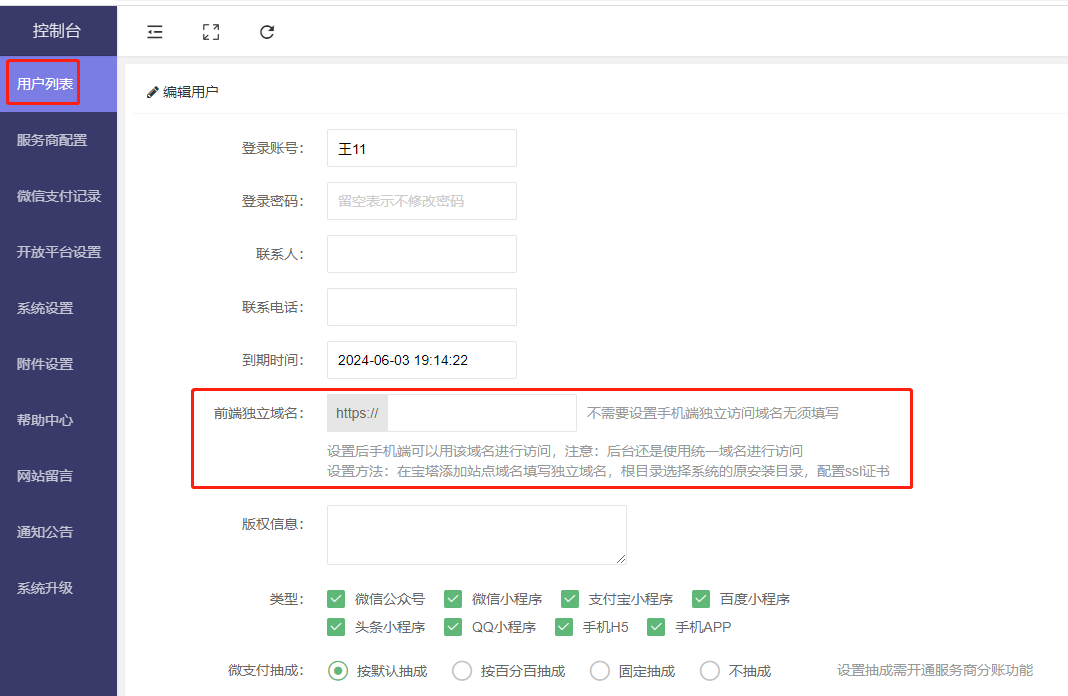The image size is (1068, 696).
Task: Uncheck the QQ小程序 checkbox
Action: click(x=454, y=627)
